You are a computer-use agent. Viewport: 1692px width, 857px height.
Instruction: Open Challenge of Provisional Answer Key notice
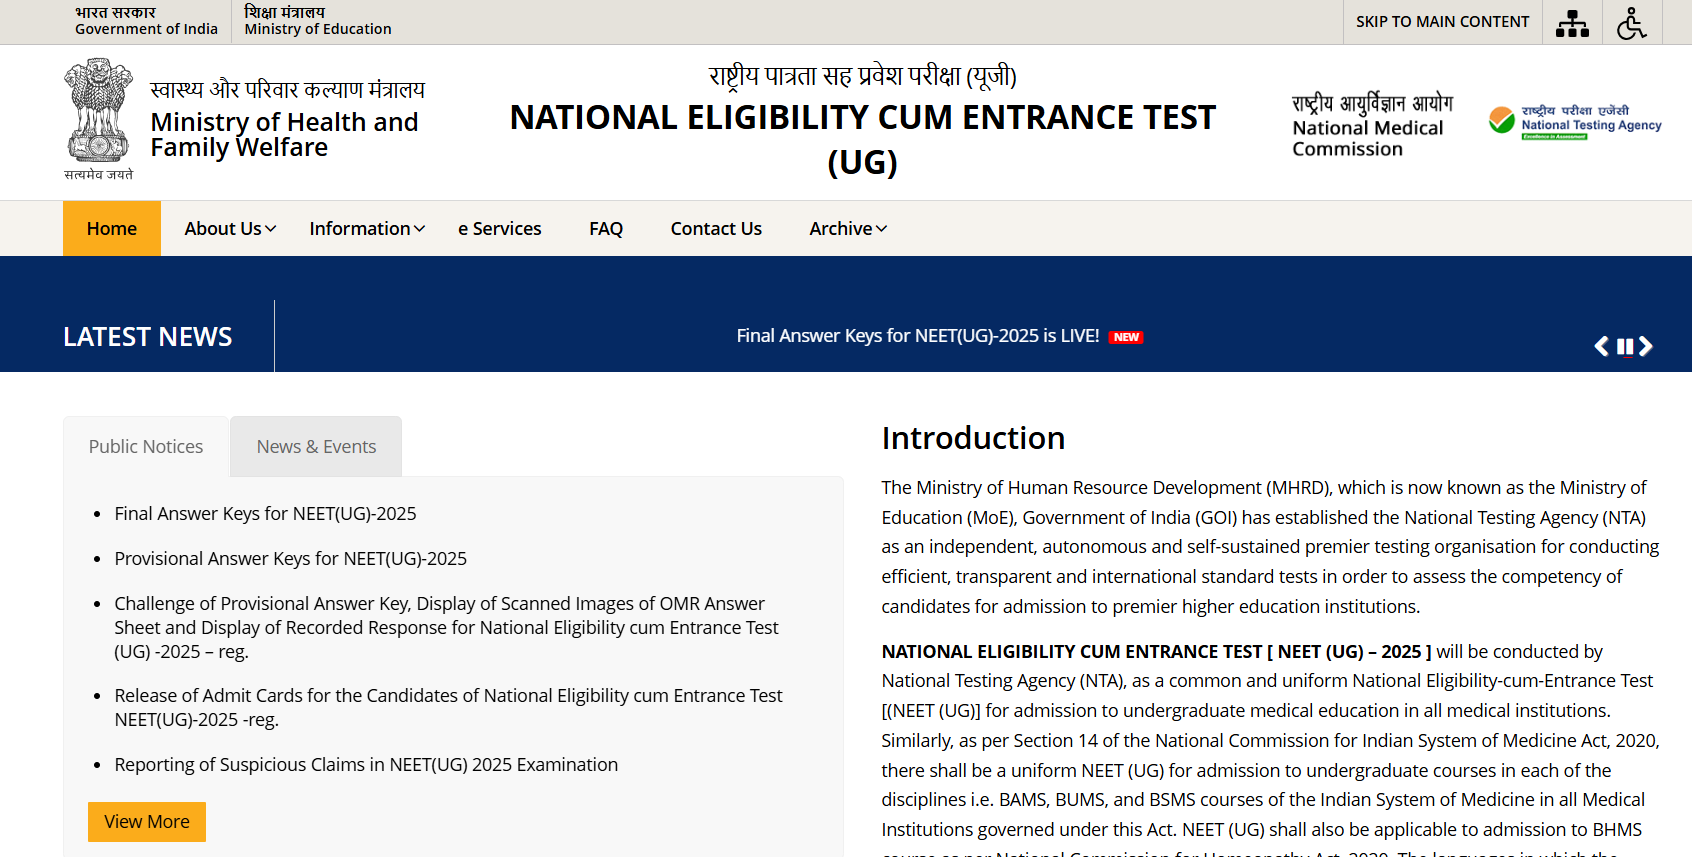click(446, 627)
